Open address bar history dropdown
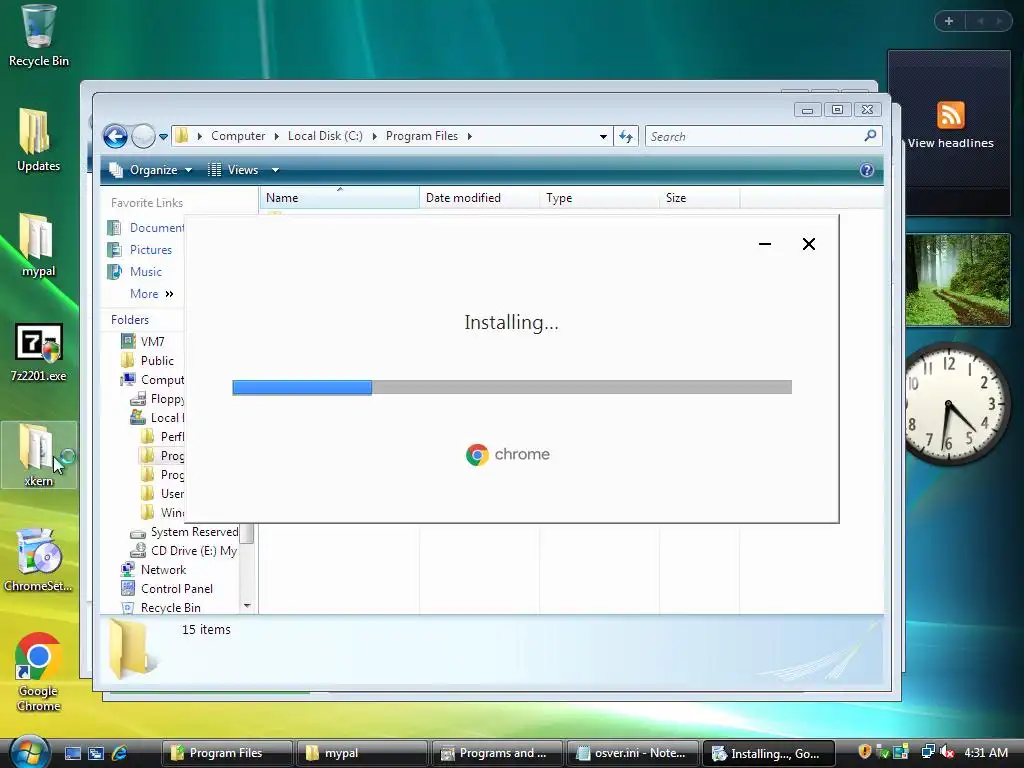1024x768 pixels. (603, 136)
